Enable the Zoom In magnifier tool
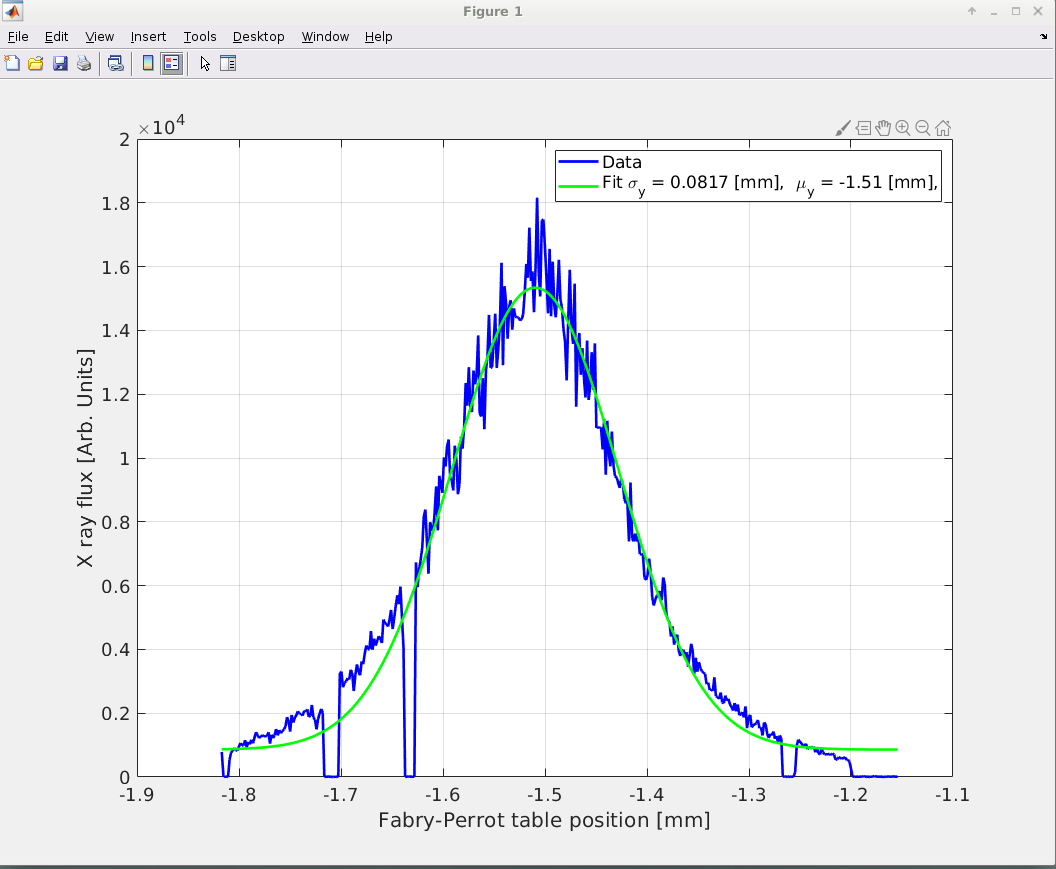The height and width of the screenshot is (869, 1056). (902, 128)
